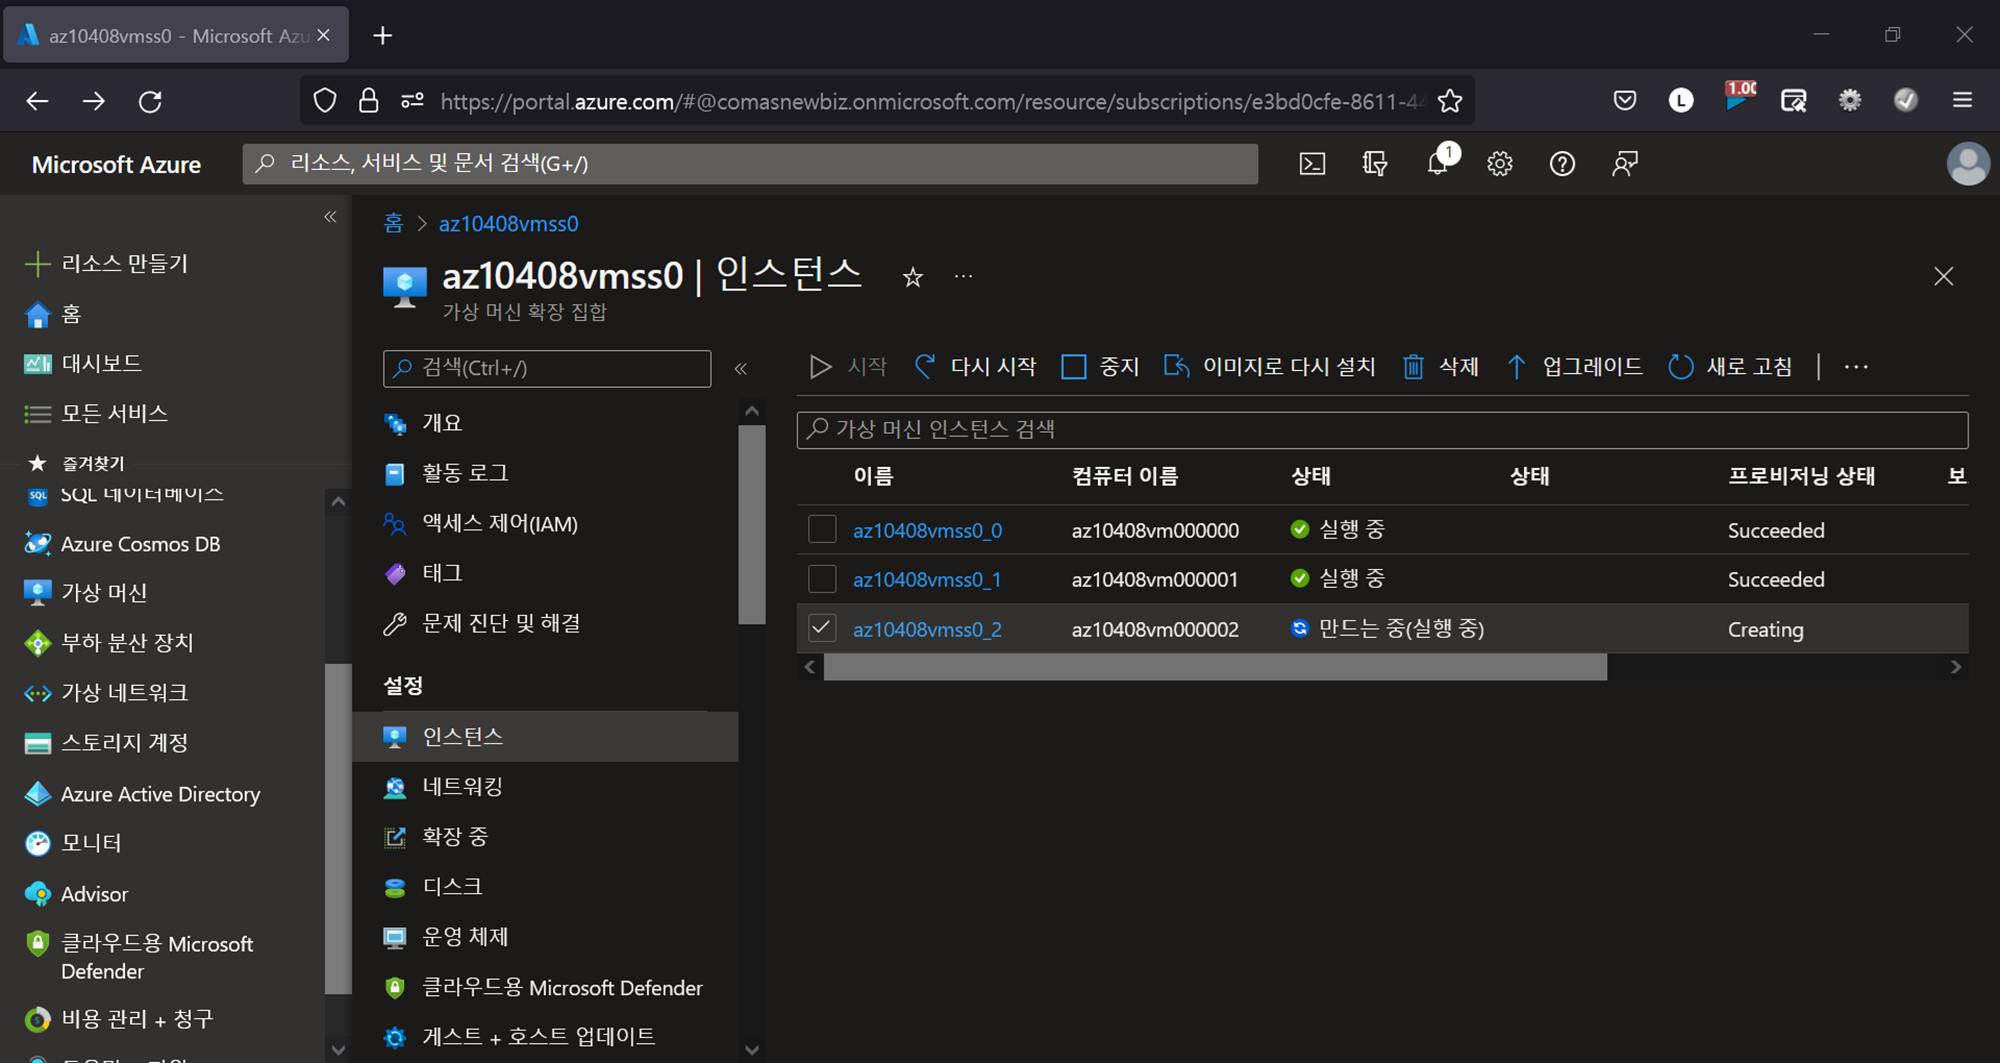Click the instance table horizontal scrollbar
Viewport: 2000px width, 1063px height.
[1215, 667]
